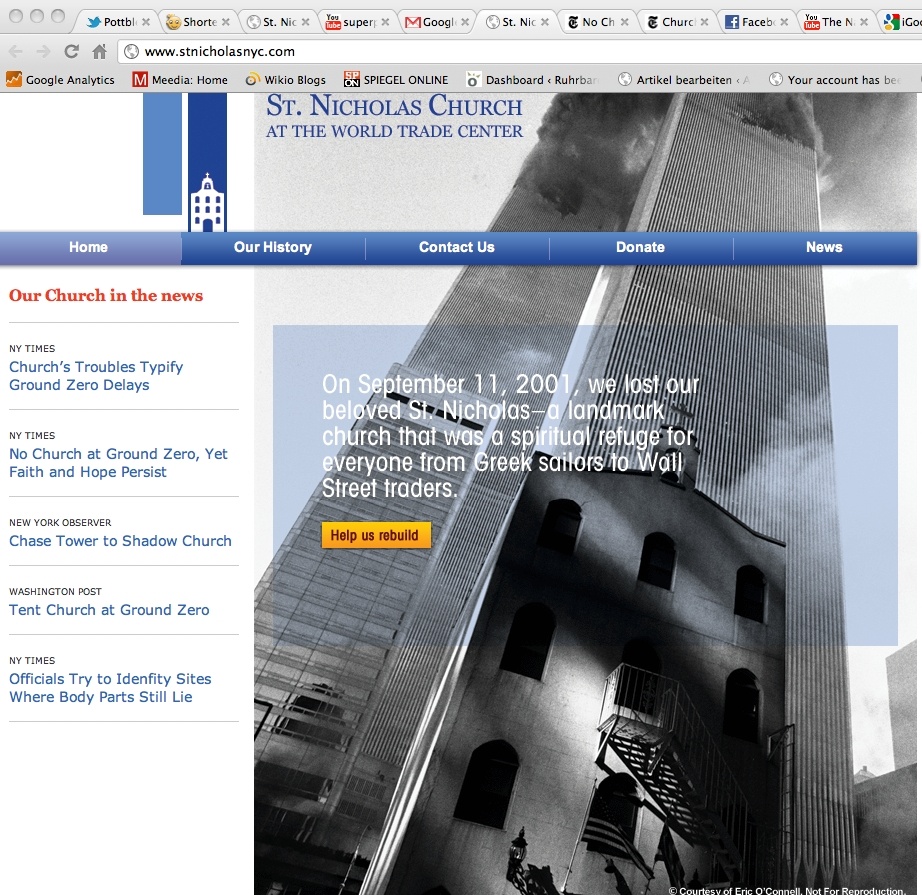
Task: Open the Meedia: Home bookmark
Action: (x=180, y=80)
